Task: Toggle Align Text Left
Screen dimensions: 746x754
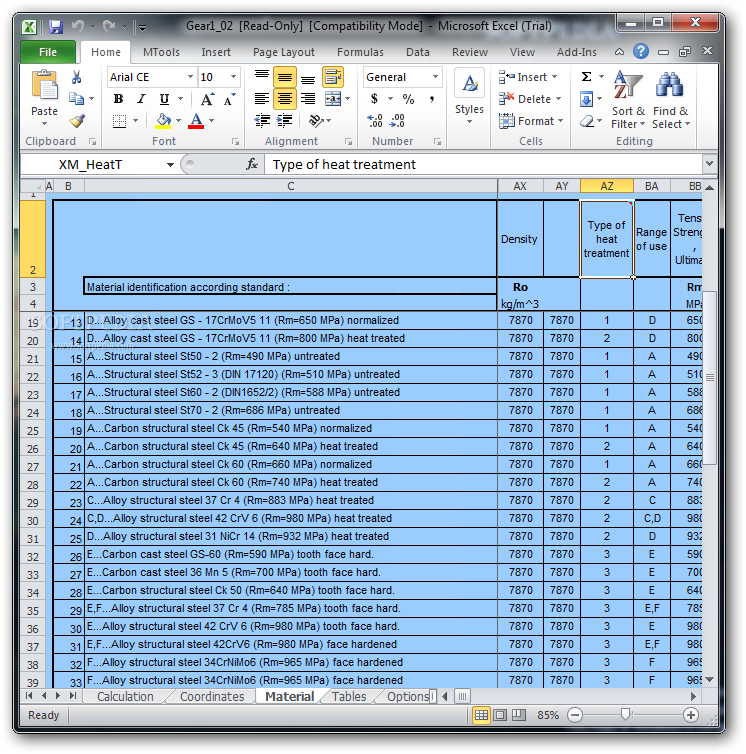Action: pos(262,99)
